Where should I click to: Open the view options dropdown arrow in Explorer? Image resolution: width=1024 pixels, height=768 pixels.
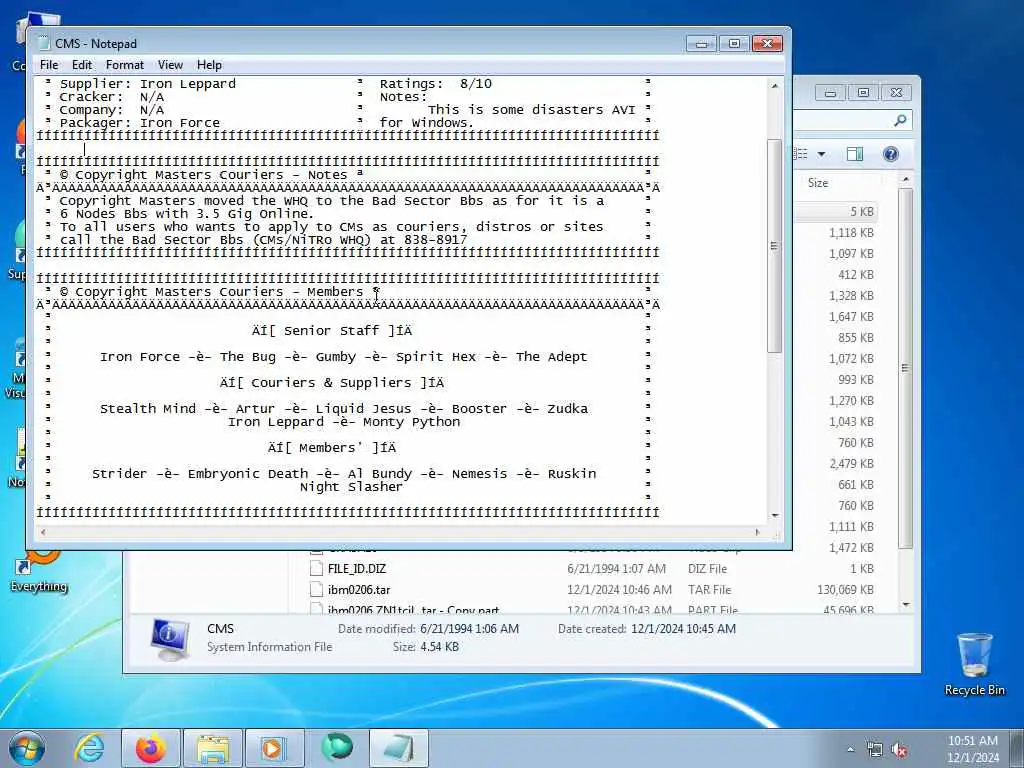822,154
